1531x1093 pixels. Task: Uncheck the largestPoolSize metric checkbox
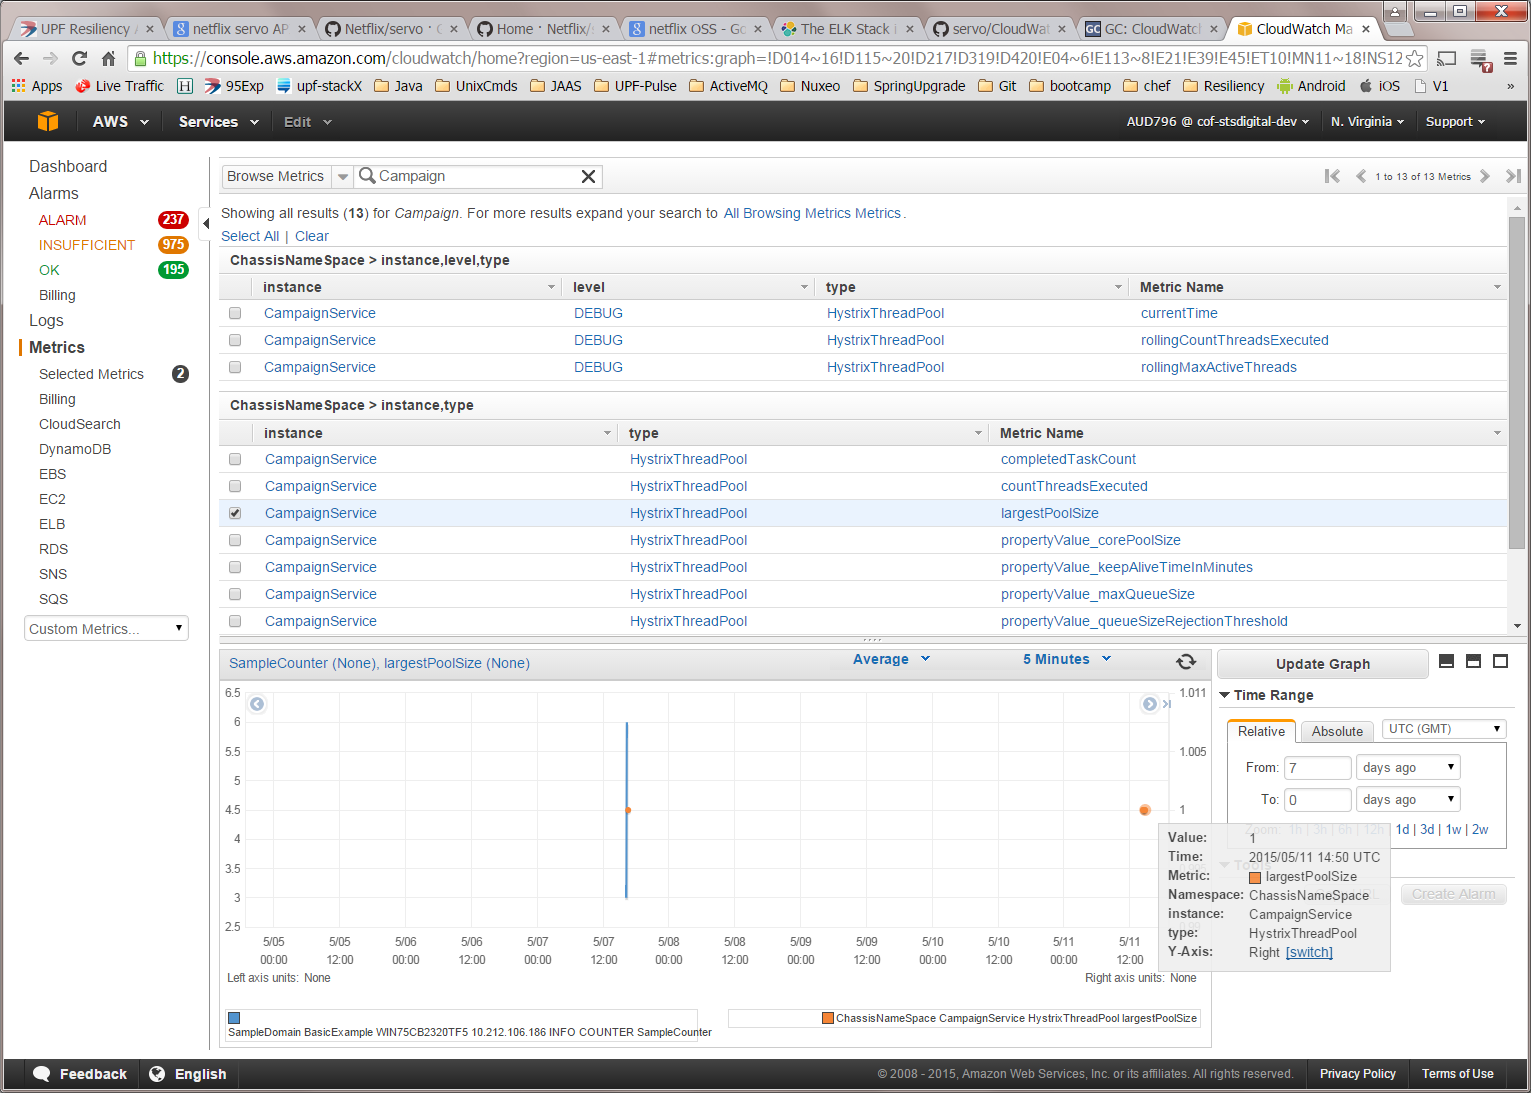tap(235, 513)
